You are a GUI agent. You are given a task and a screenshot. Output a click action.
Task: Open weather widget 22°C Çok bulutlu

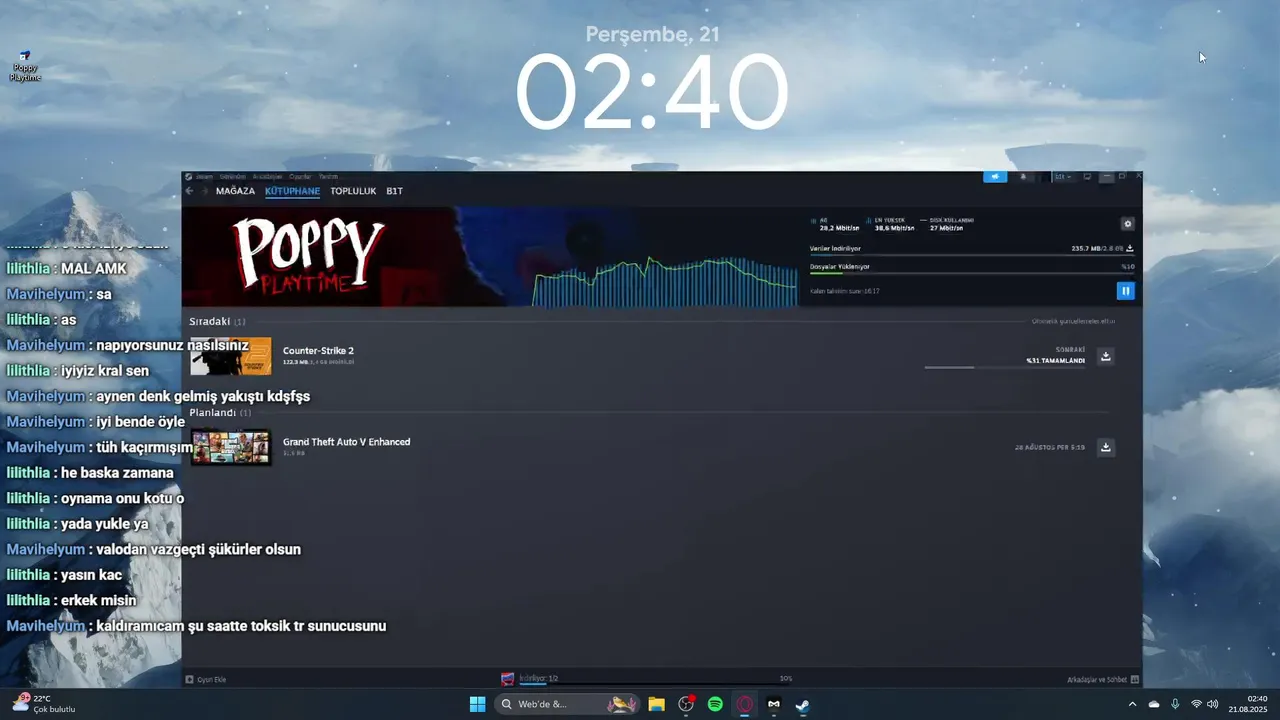coord(44,704)
